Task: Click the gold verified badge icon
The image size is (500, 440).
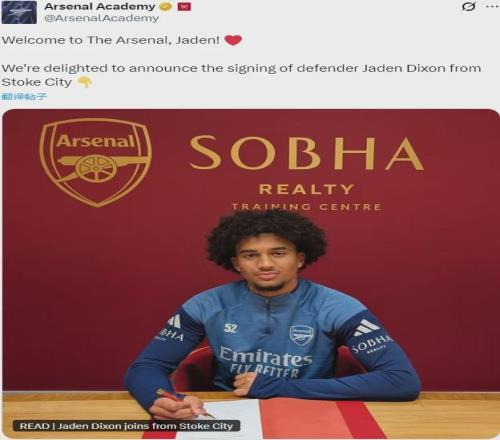Action: point(166,7)
